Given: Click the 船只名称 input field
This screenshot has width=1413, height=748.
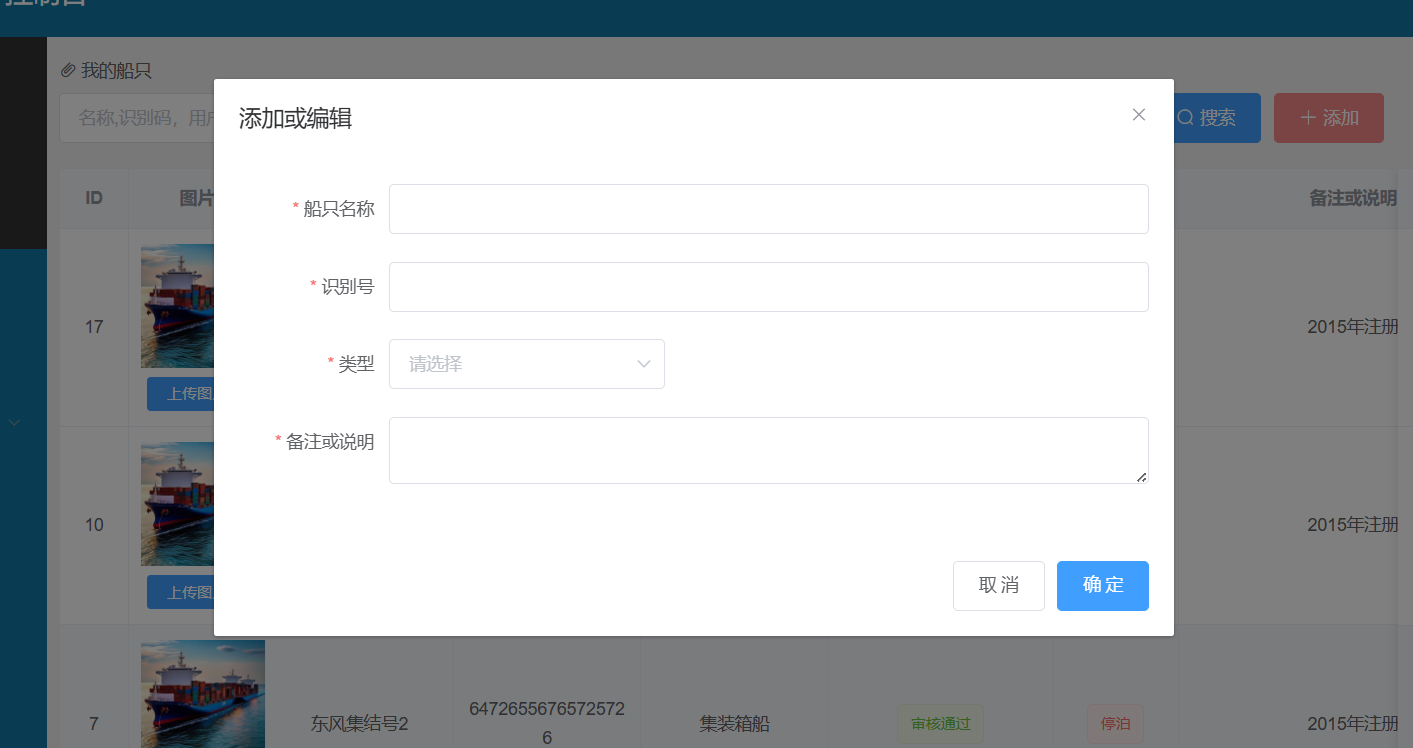Looking at the screenshot, I should 768,209.
